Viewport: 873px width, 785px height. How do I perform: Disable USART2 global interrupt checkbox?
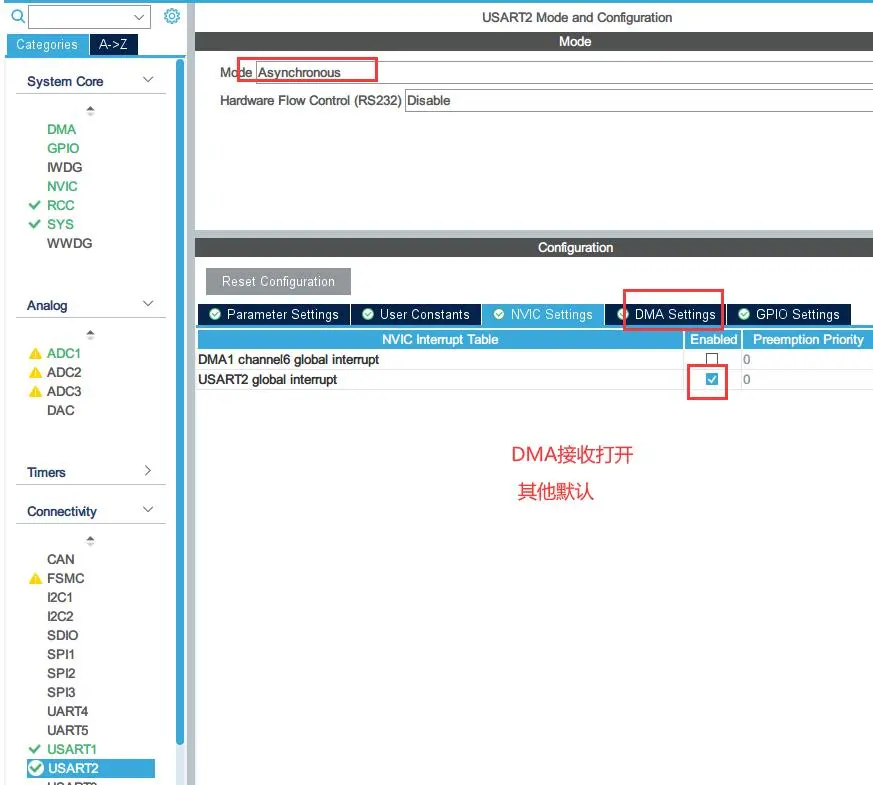712,380
